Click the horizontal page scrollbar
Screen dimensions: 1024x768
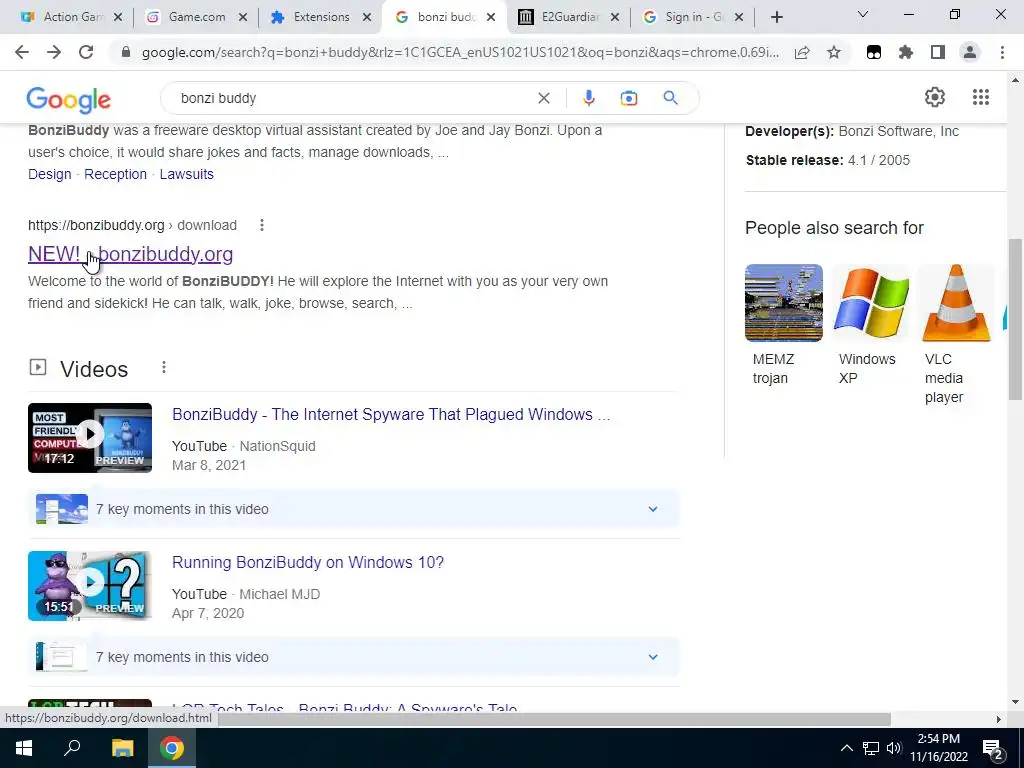pyautogui.click(x=555, y=719)
